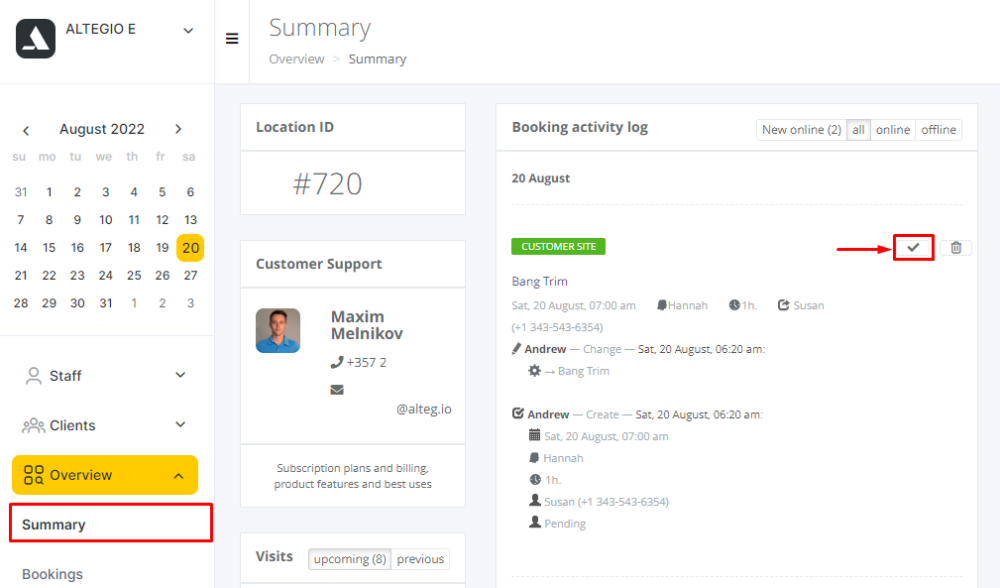Screen dimensions: 1000x588
Task: Go to previous month in calendar
Action: tap(26, 130)
